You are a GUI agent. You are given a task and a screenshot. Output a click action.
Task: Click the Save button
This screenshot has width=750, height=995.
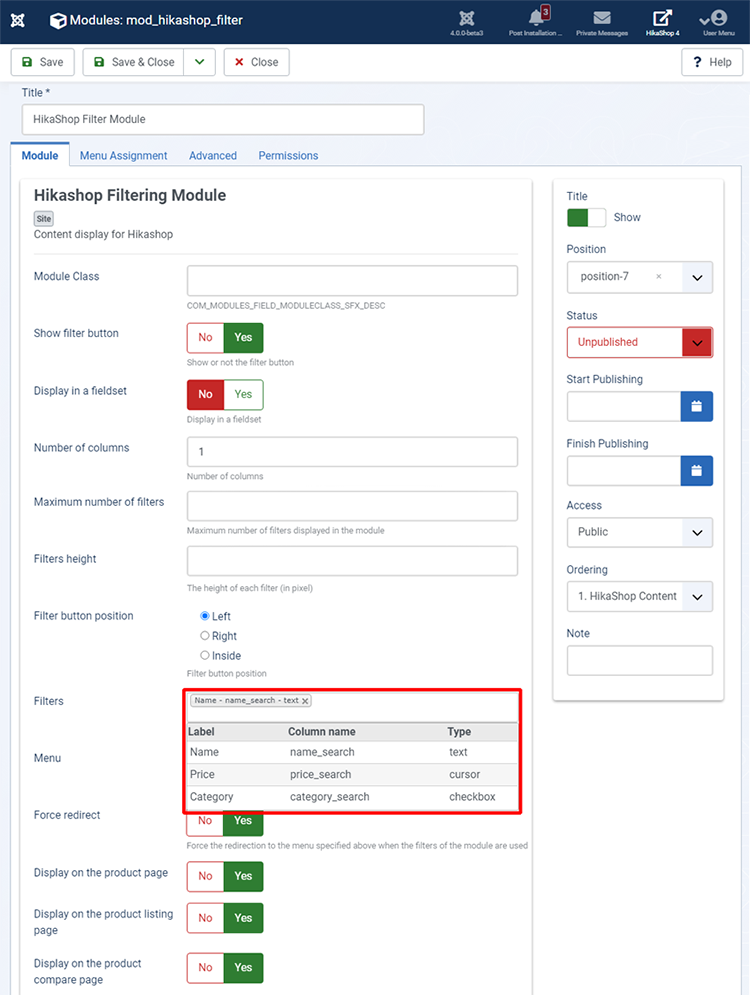43,62
